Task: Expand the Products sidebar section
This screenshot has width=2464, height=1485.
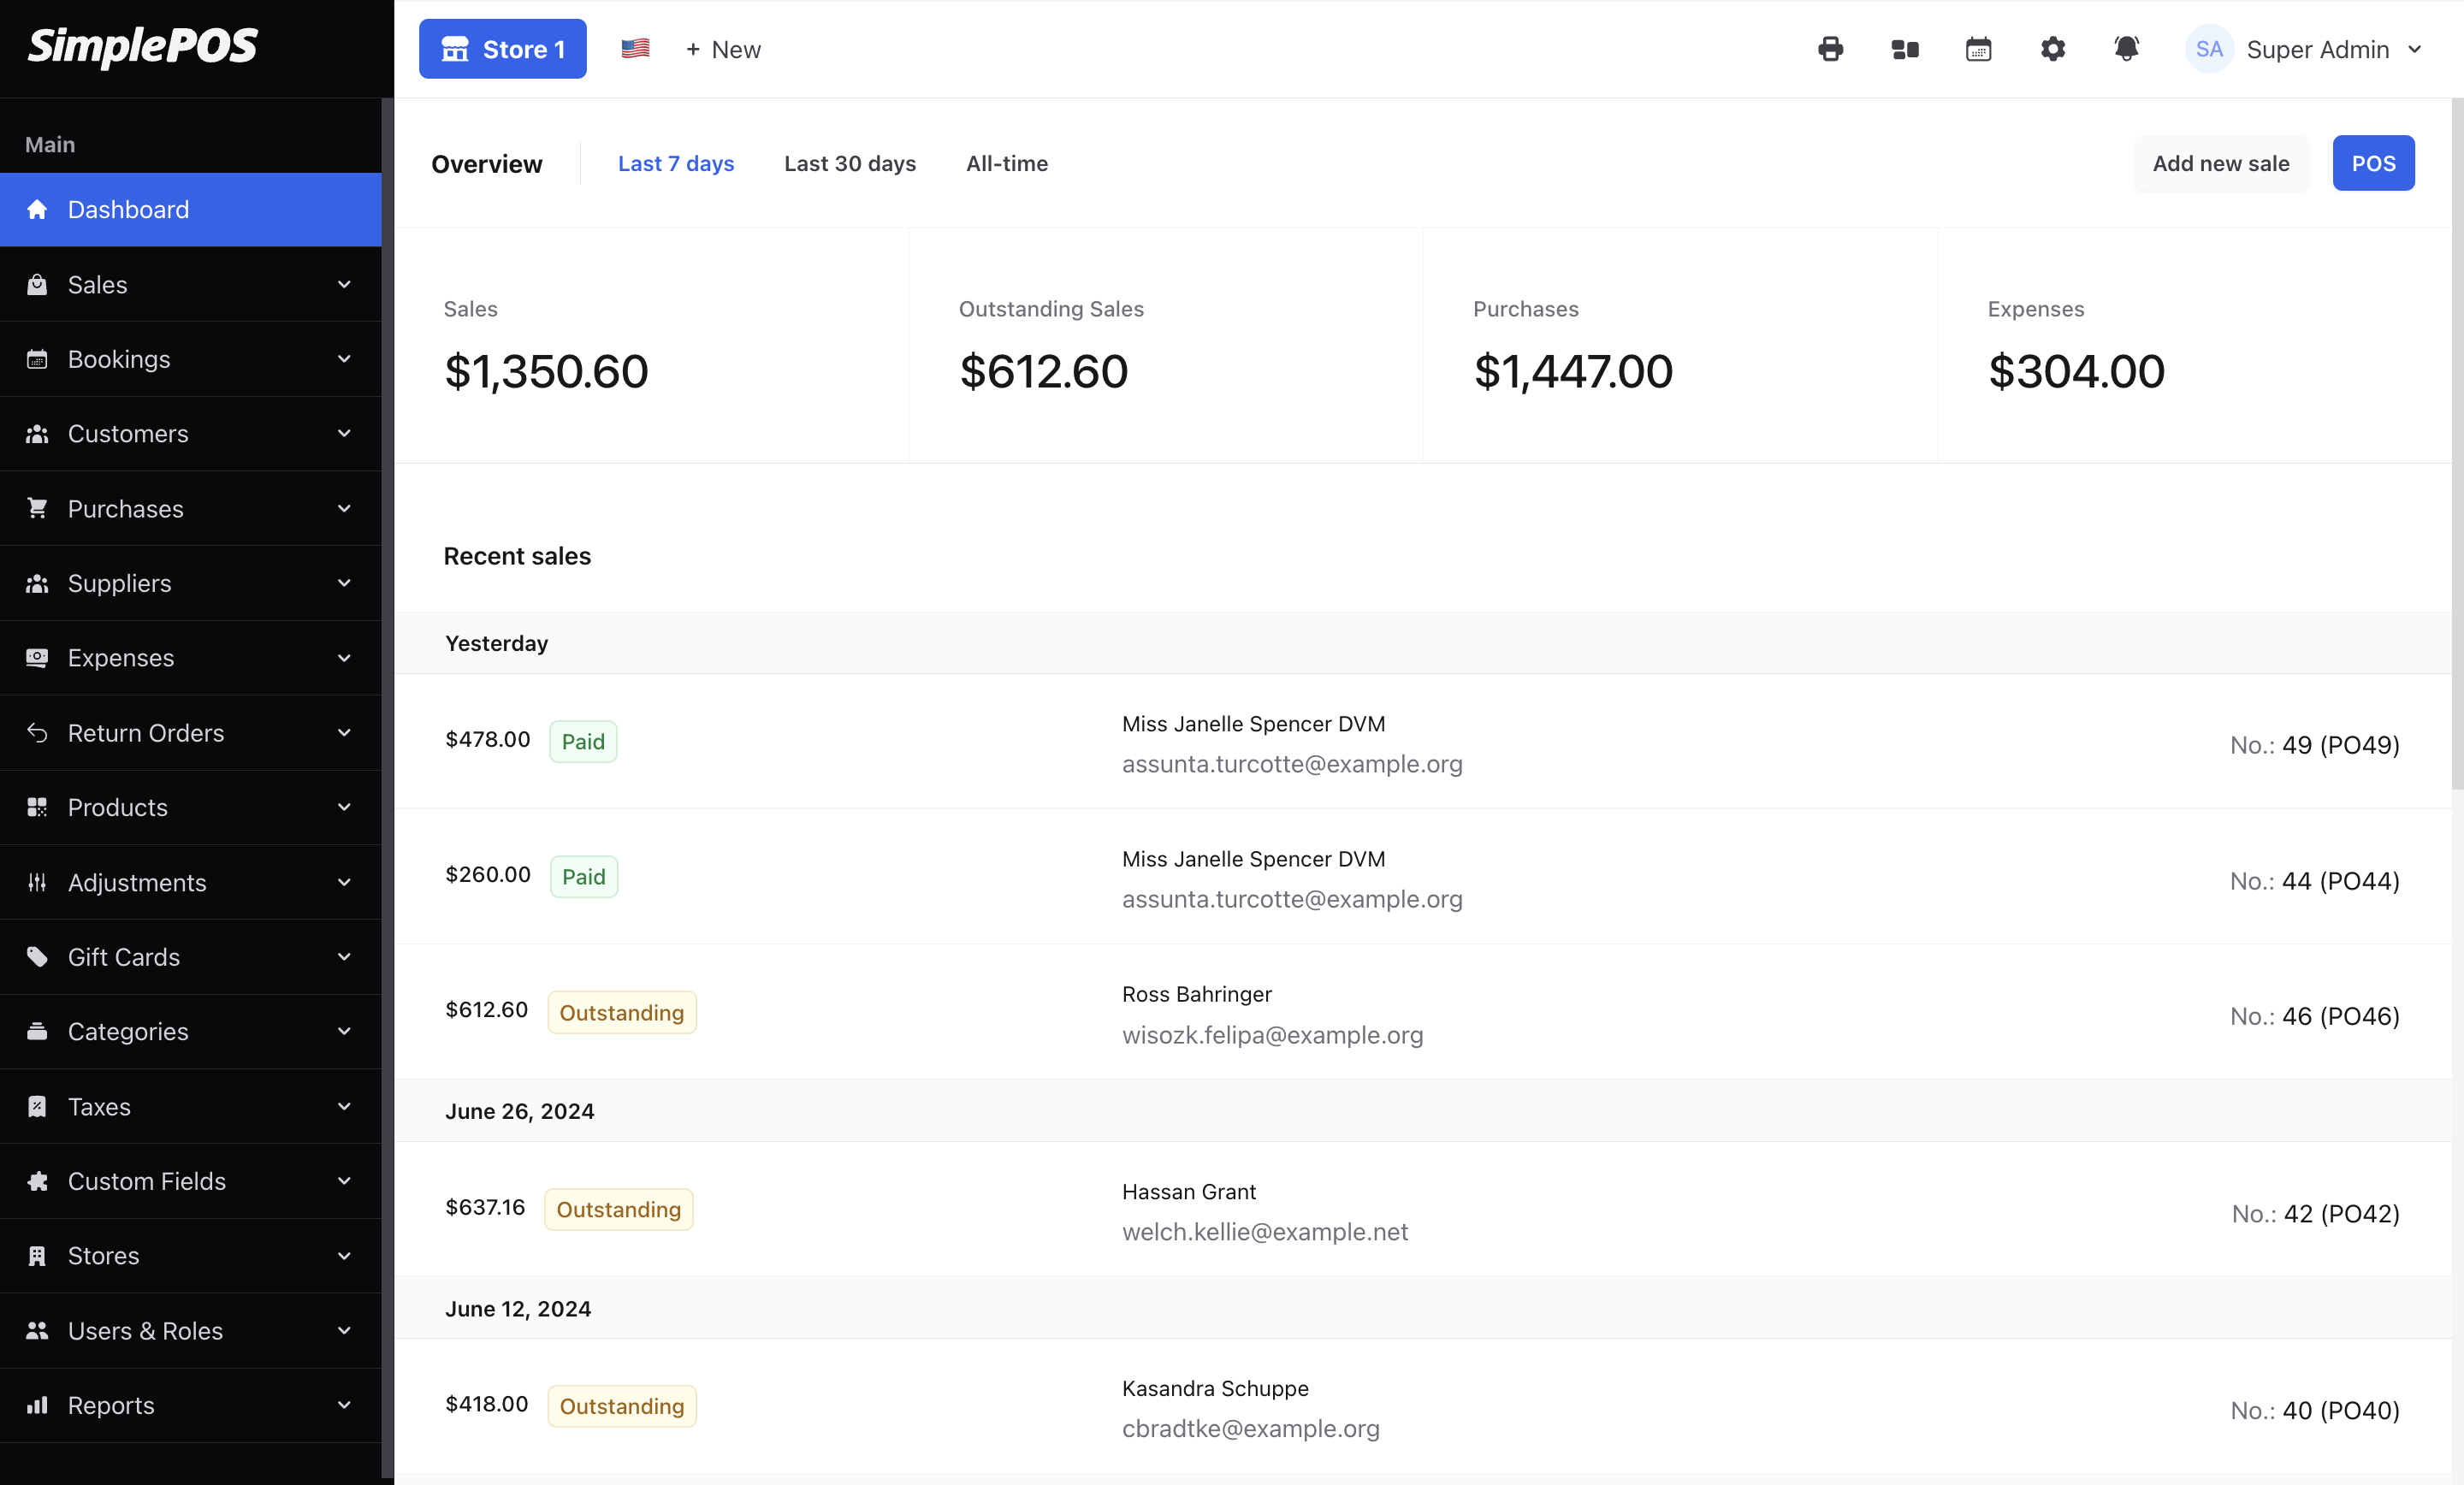Action: tap(190, 808)
